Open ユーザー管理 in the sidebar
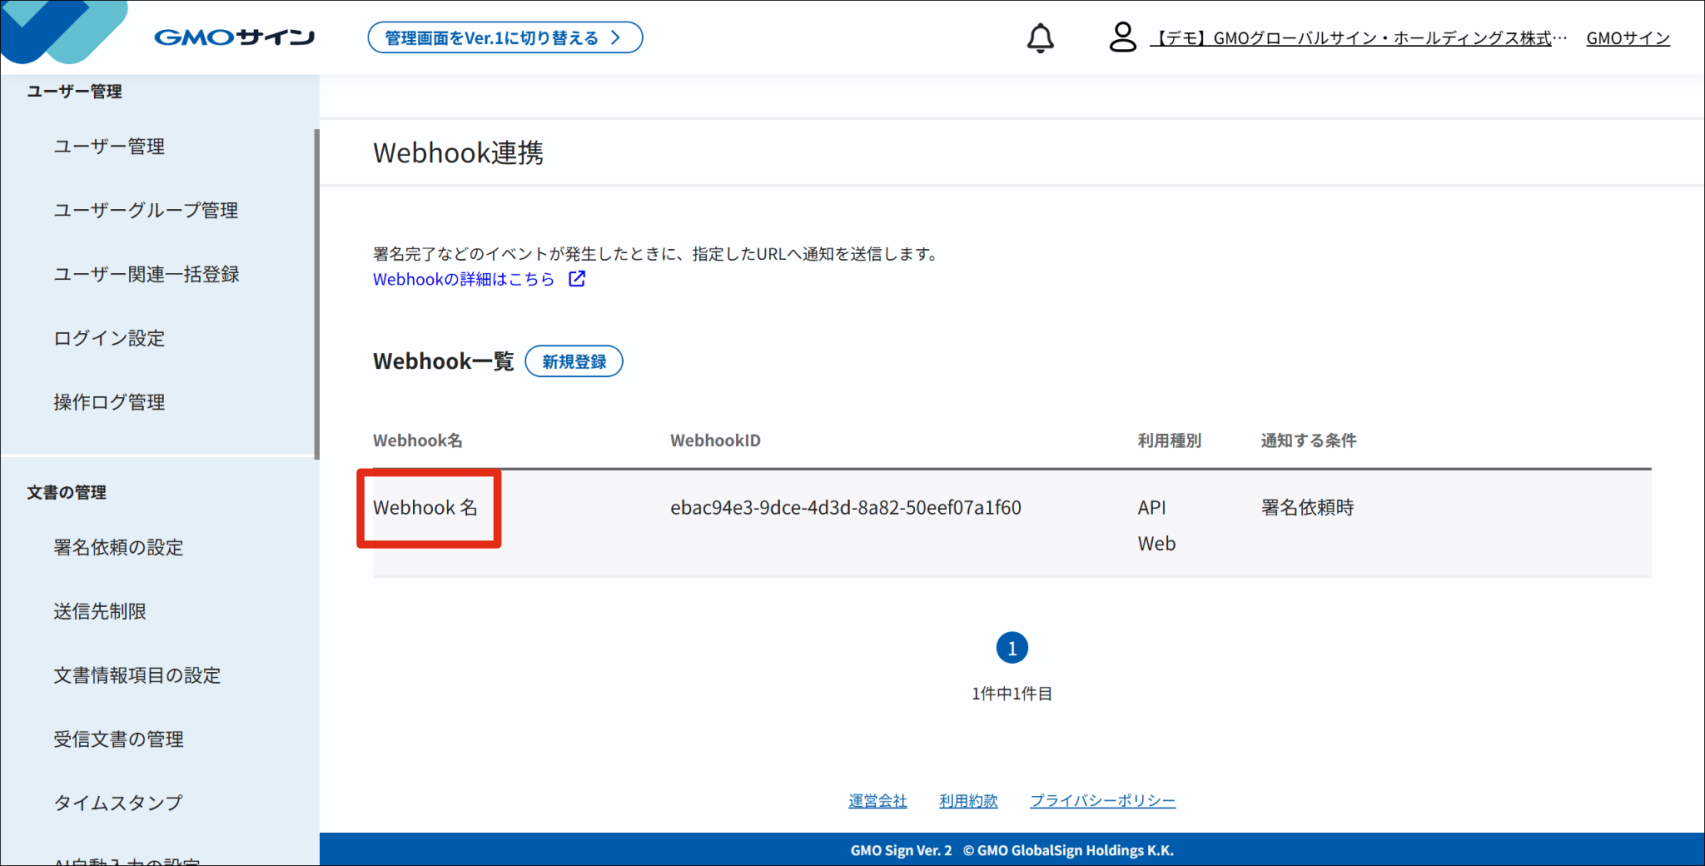1705x866 pixels. [109, 146]
